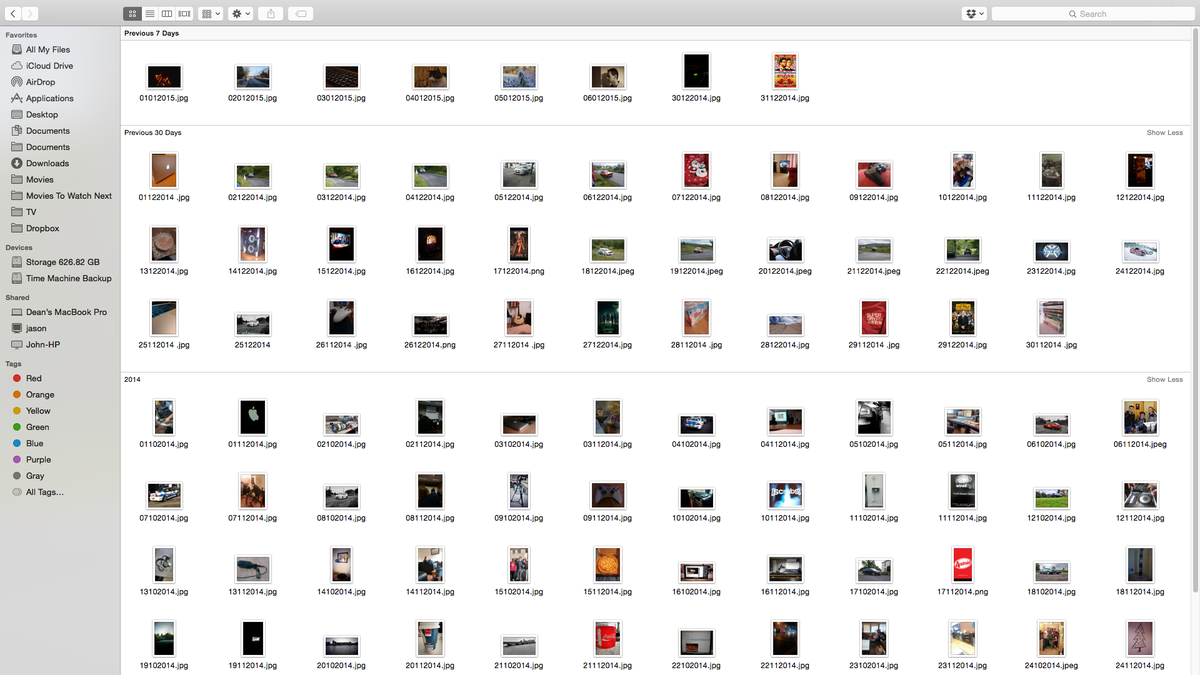1200x675 pixels.
Task: Click the Edit Tags toolbar button
Action: (x=300, y=14)
